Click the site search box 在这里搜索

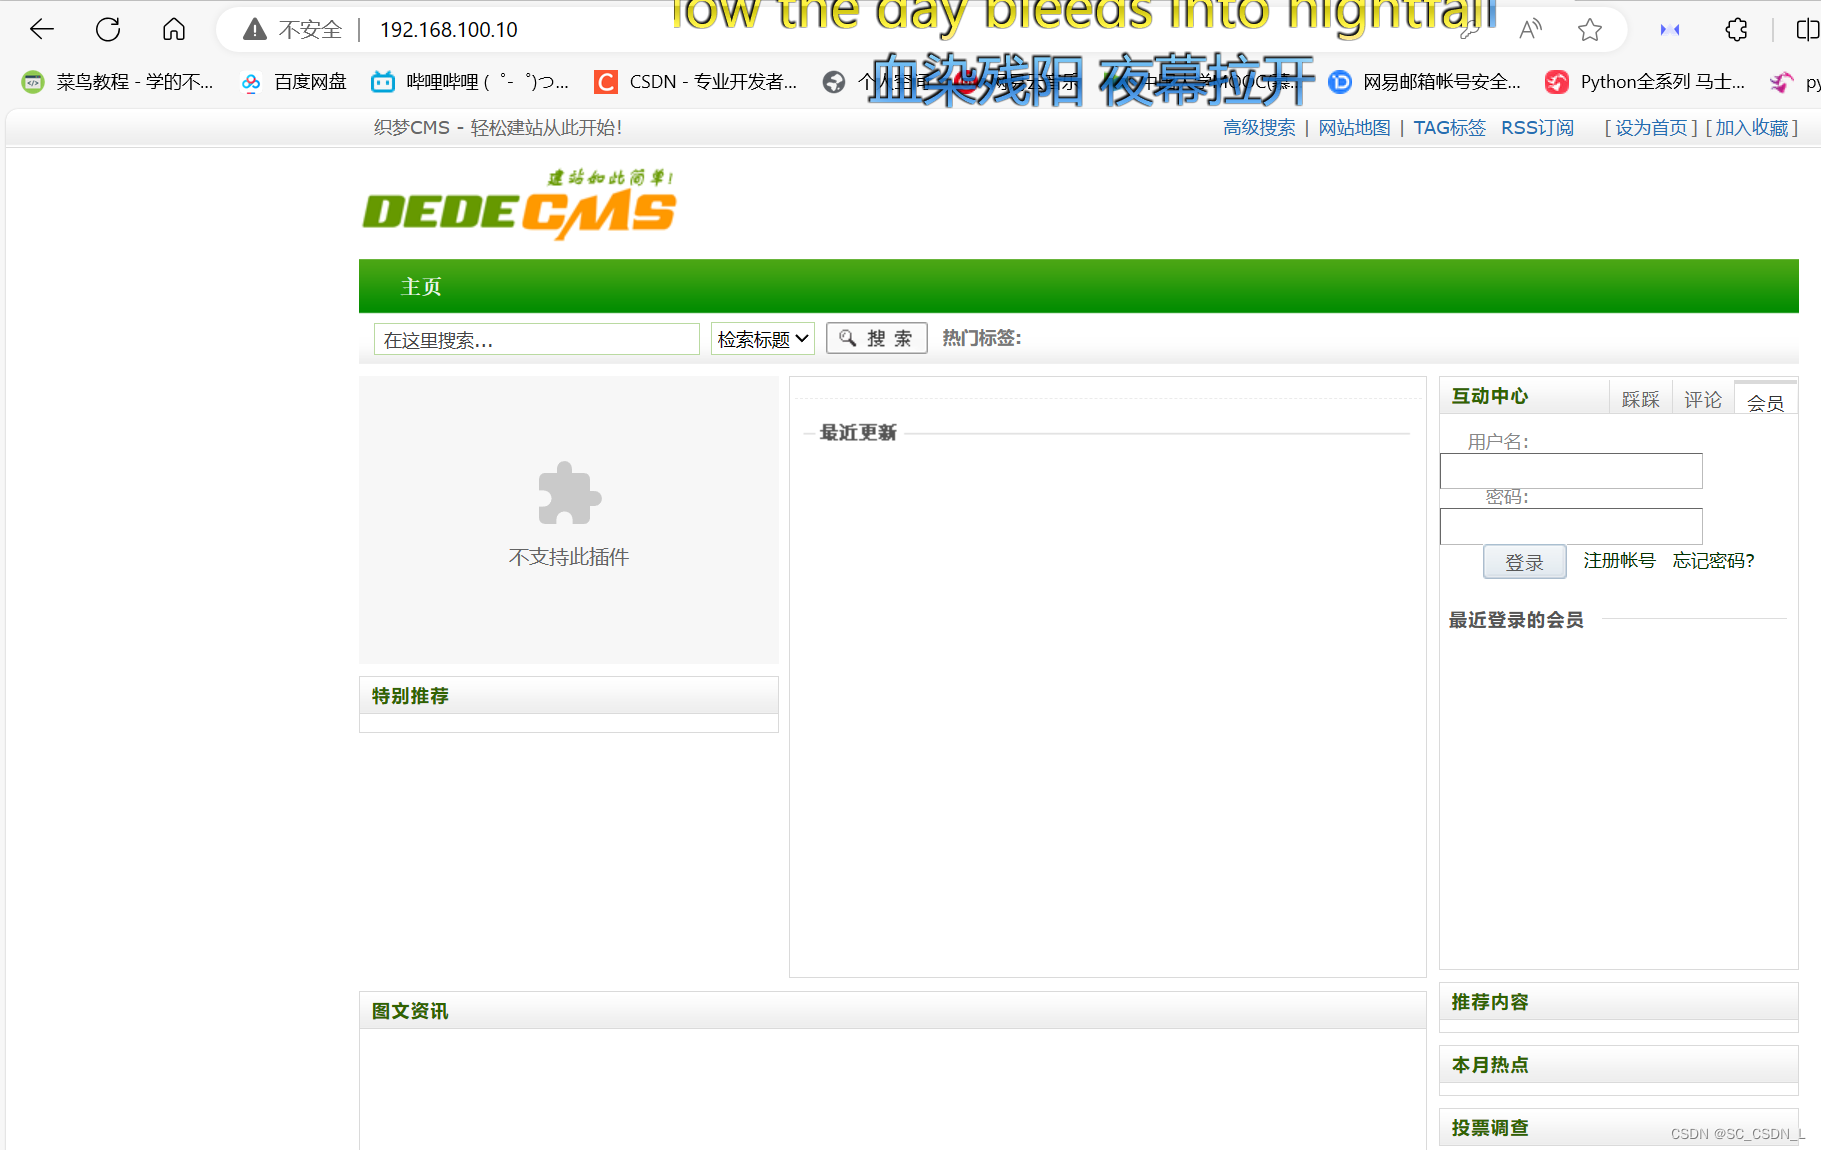coord(537,339)
